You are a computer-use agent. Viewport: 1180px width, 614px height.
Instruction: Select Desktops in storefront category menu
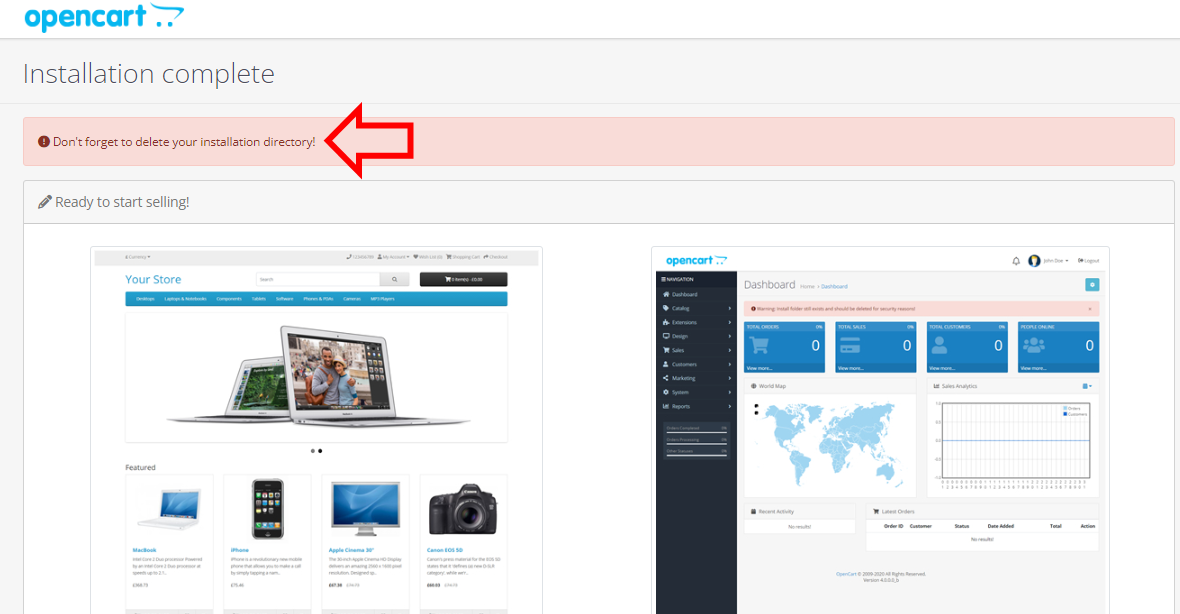pos(145,299)
